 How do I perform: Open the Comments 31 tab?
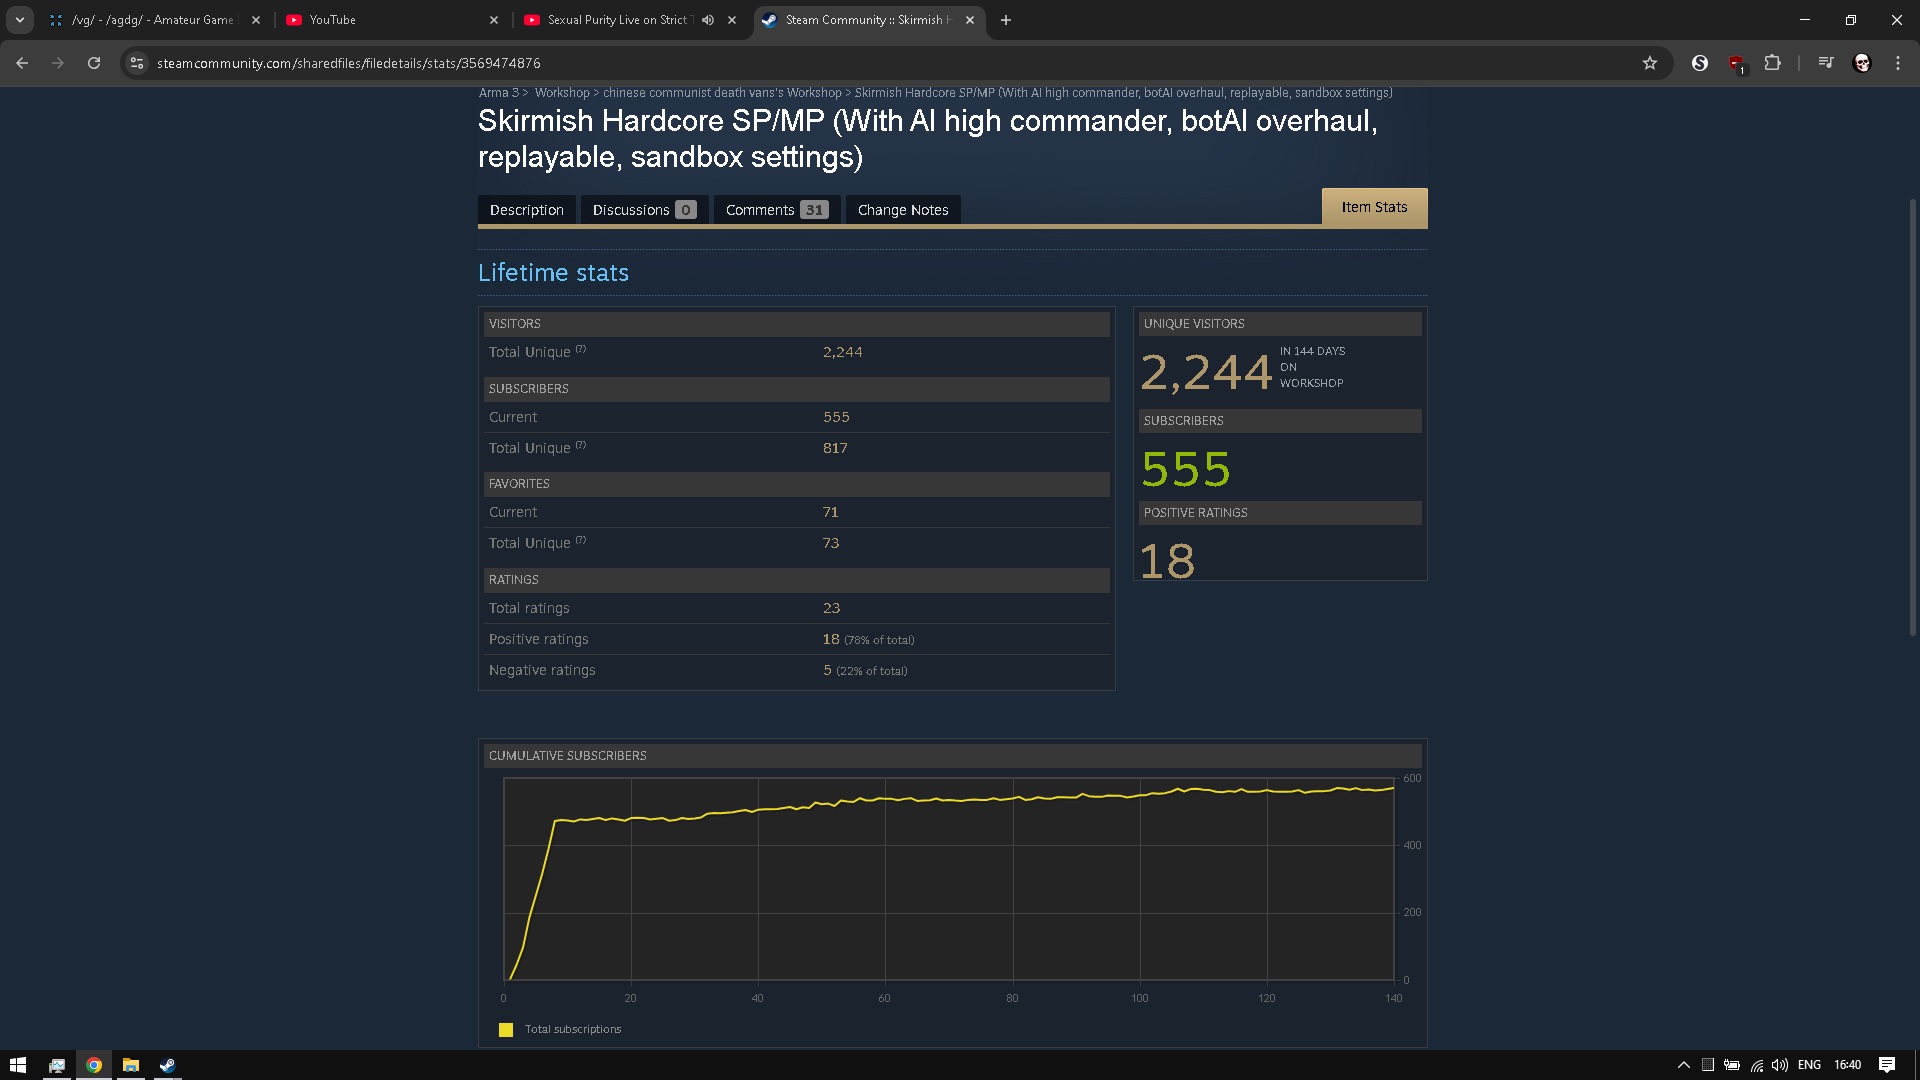pyautogui.click(x=776, y=210)
